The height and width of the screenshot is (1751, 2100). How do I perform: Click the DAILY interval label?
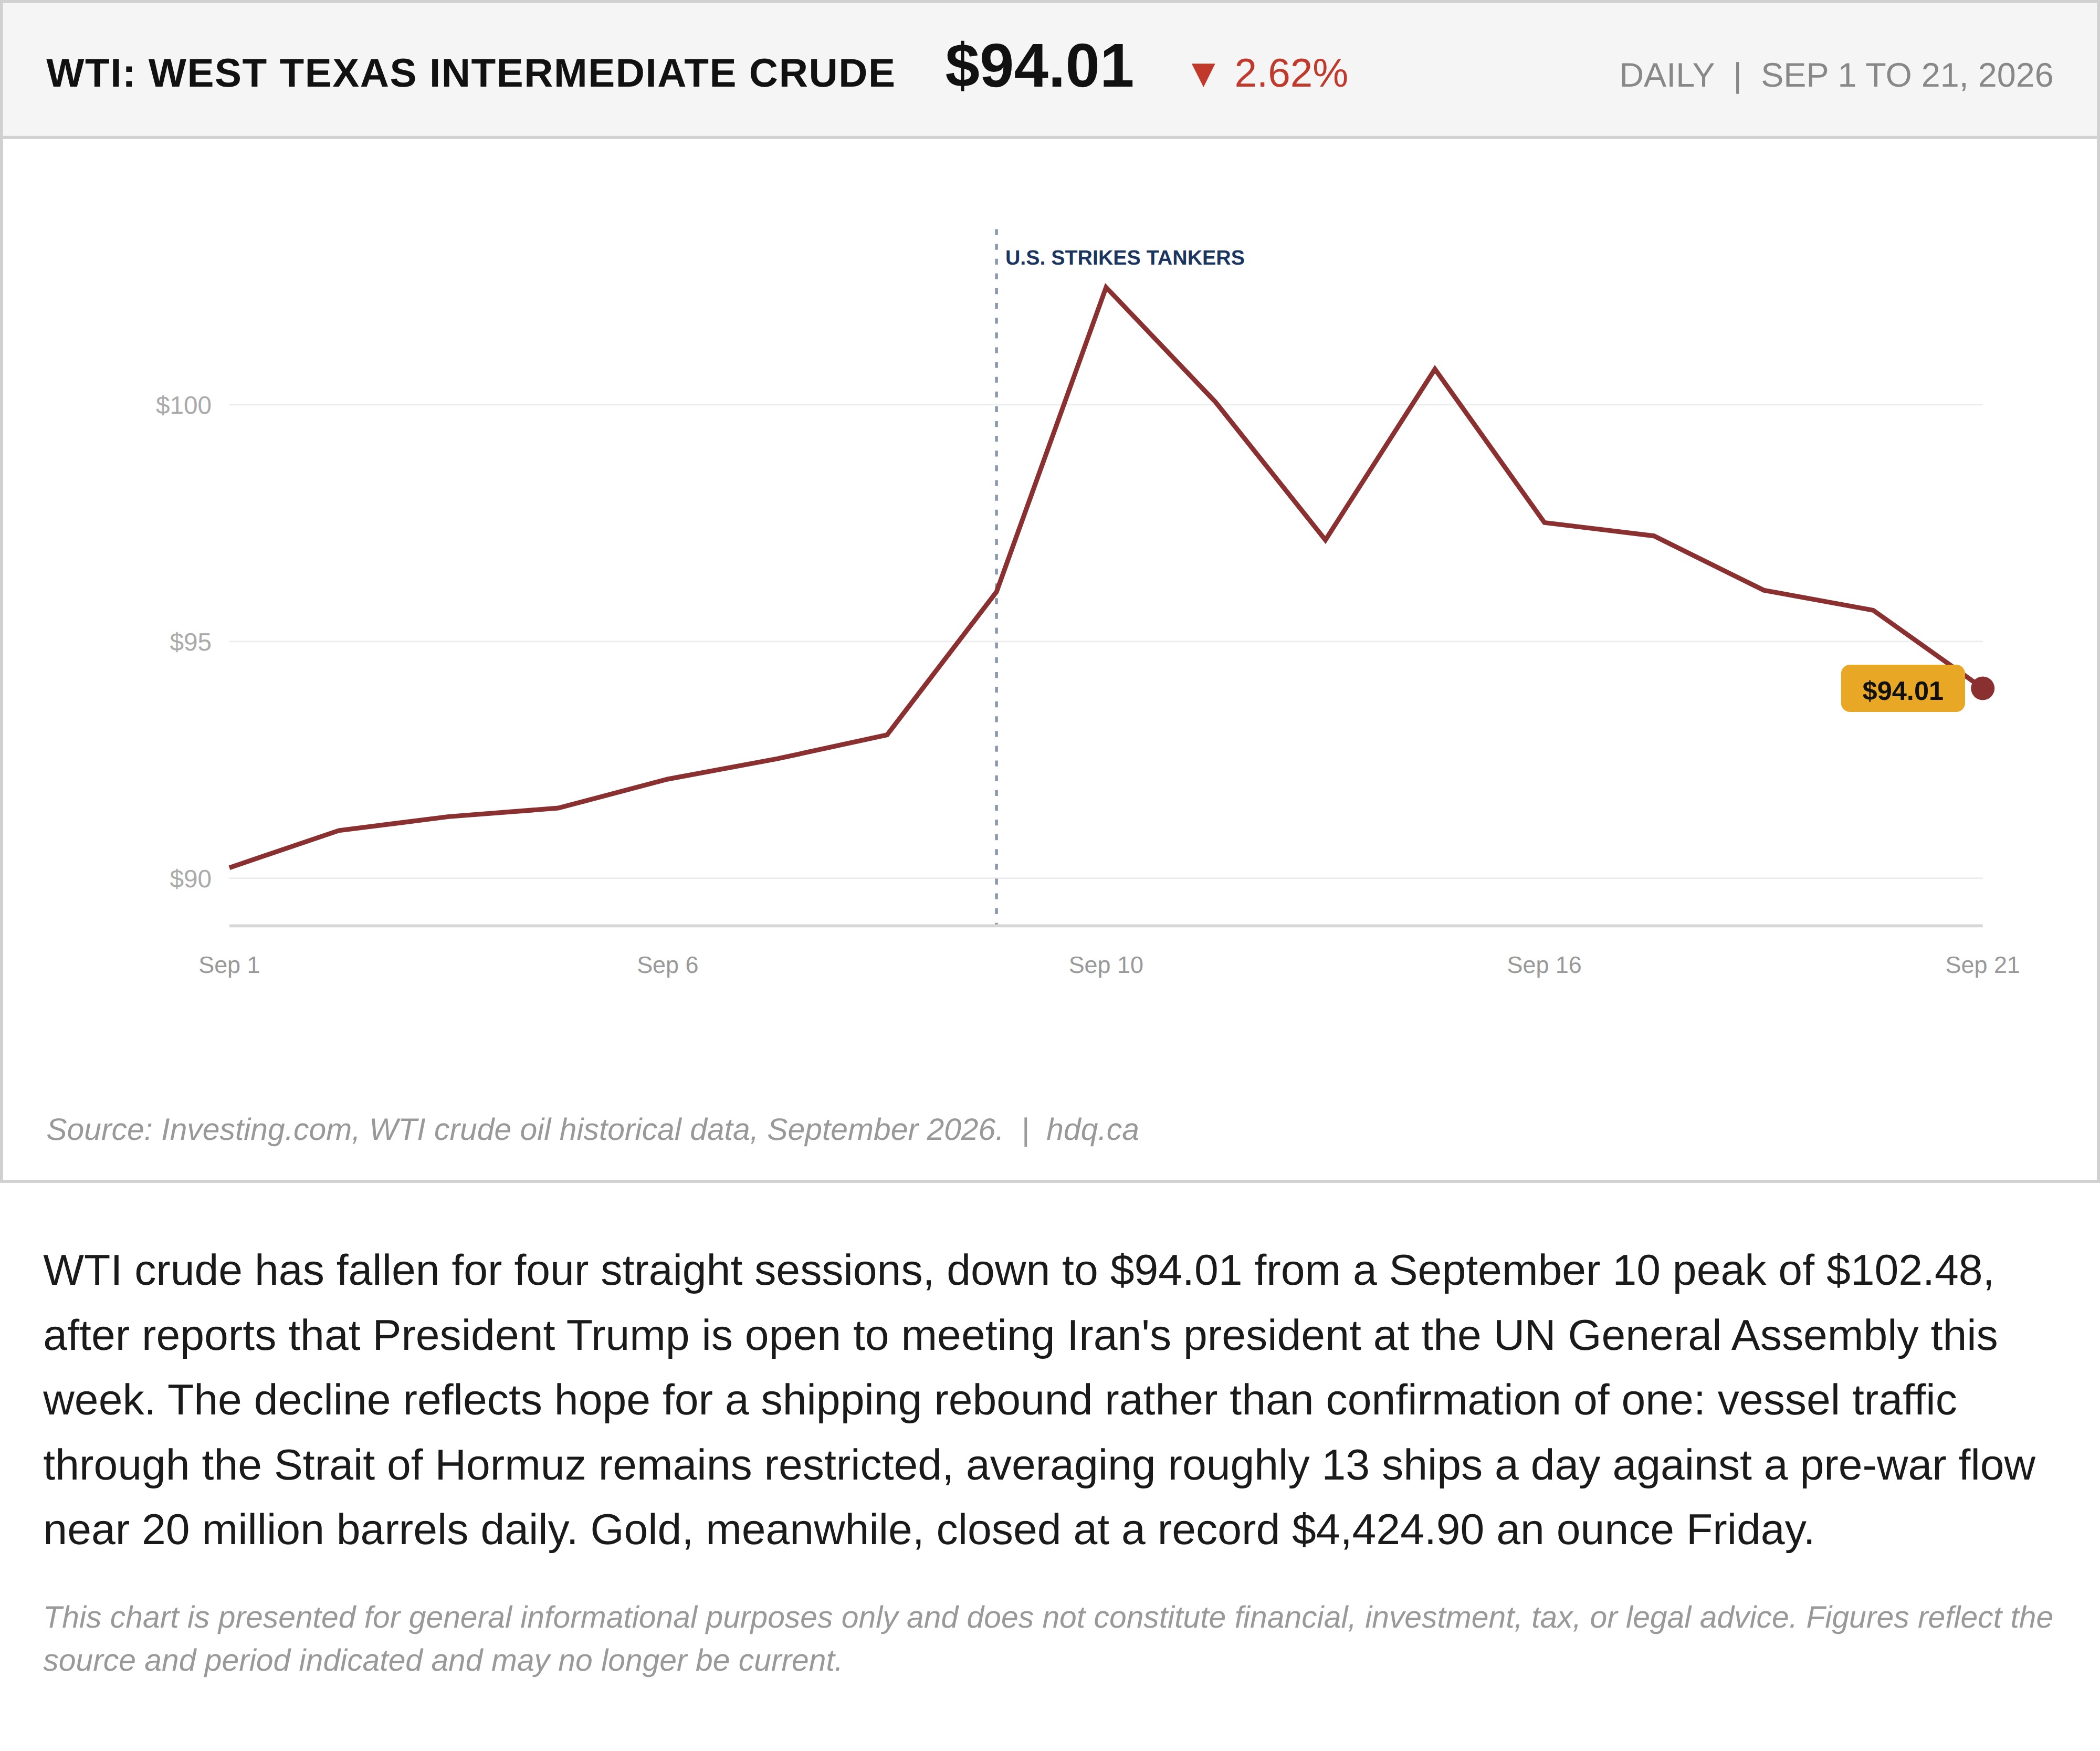pos(1666,76)
